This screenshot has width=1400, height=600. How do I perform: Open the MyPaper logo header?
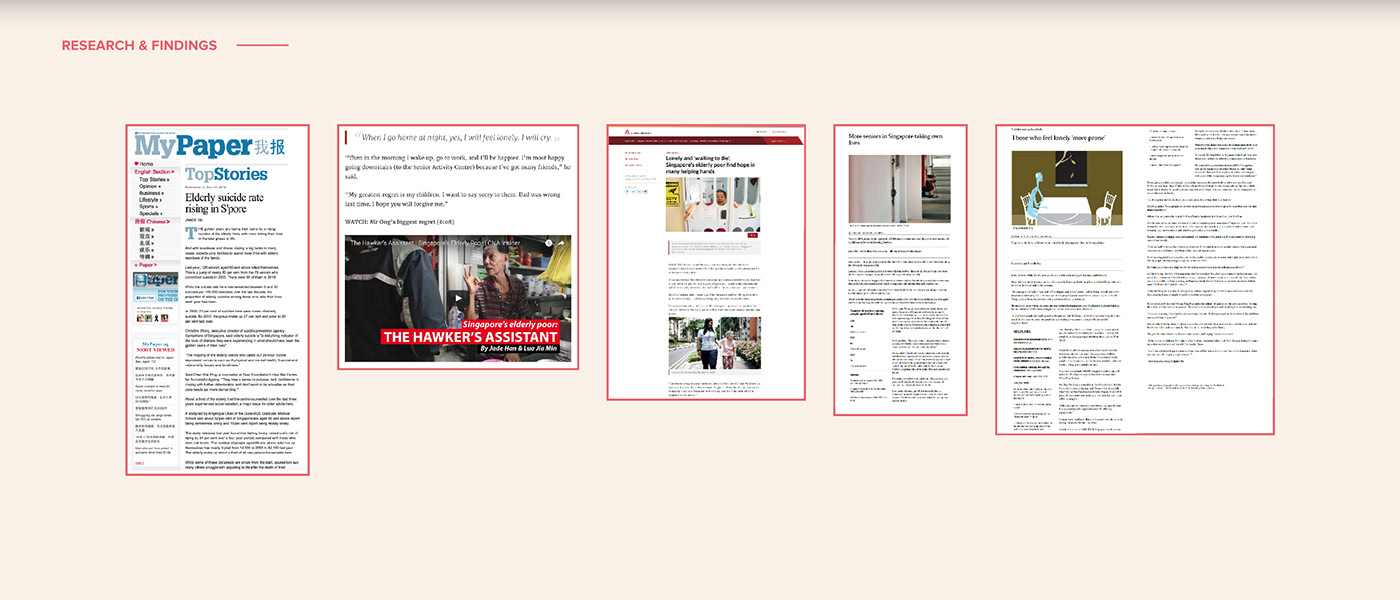pyautogui.click(x=211, y=147)
